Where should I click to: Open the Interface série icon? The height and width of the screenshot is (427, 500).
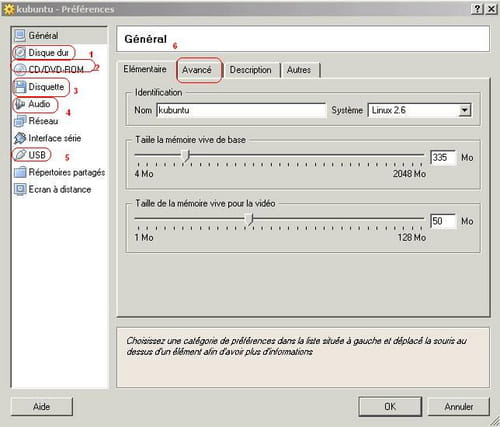pyautogui.click(x=20, y=138)
